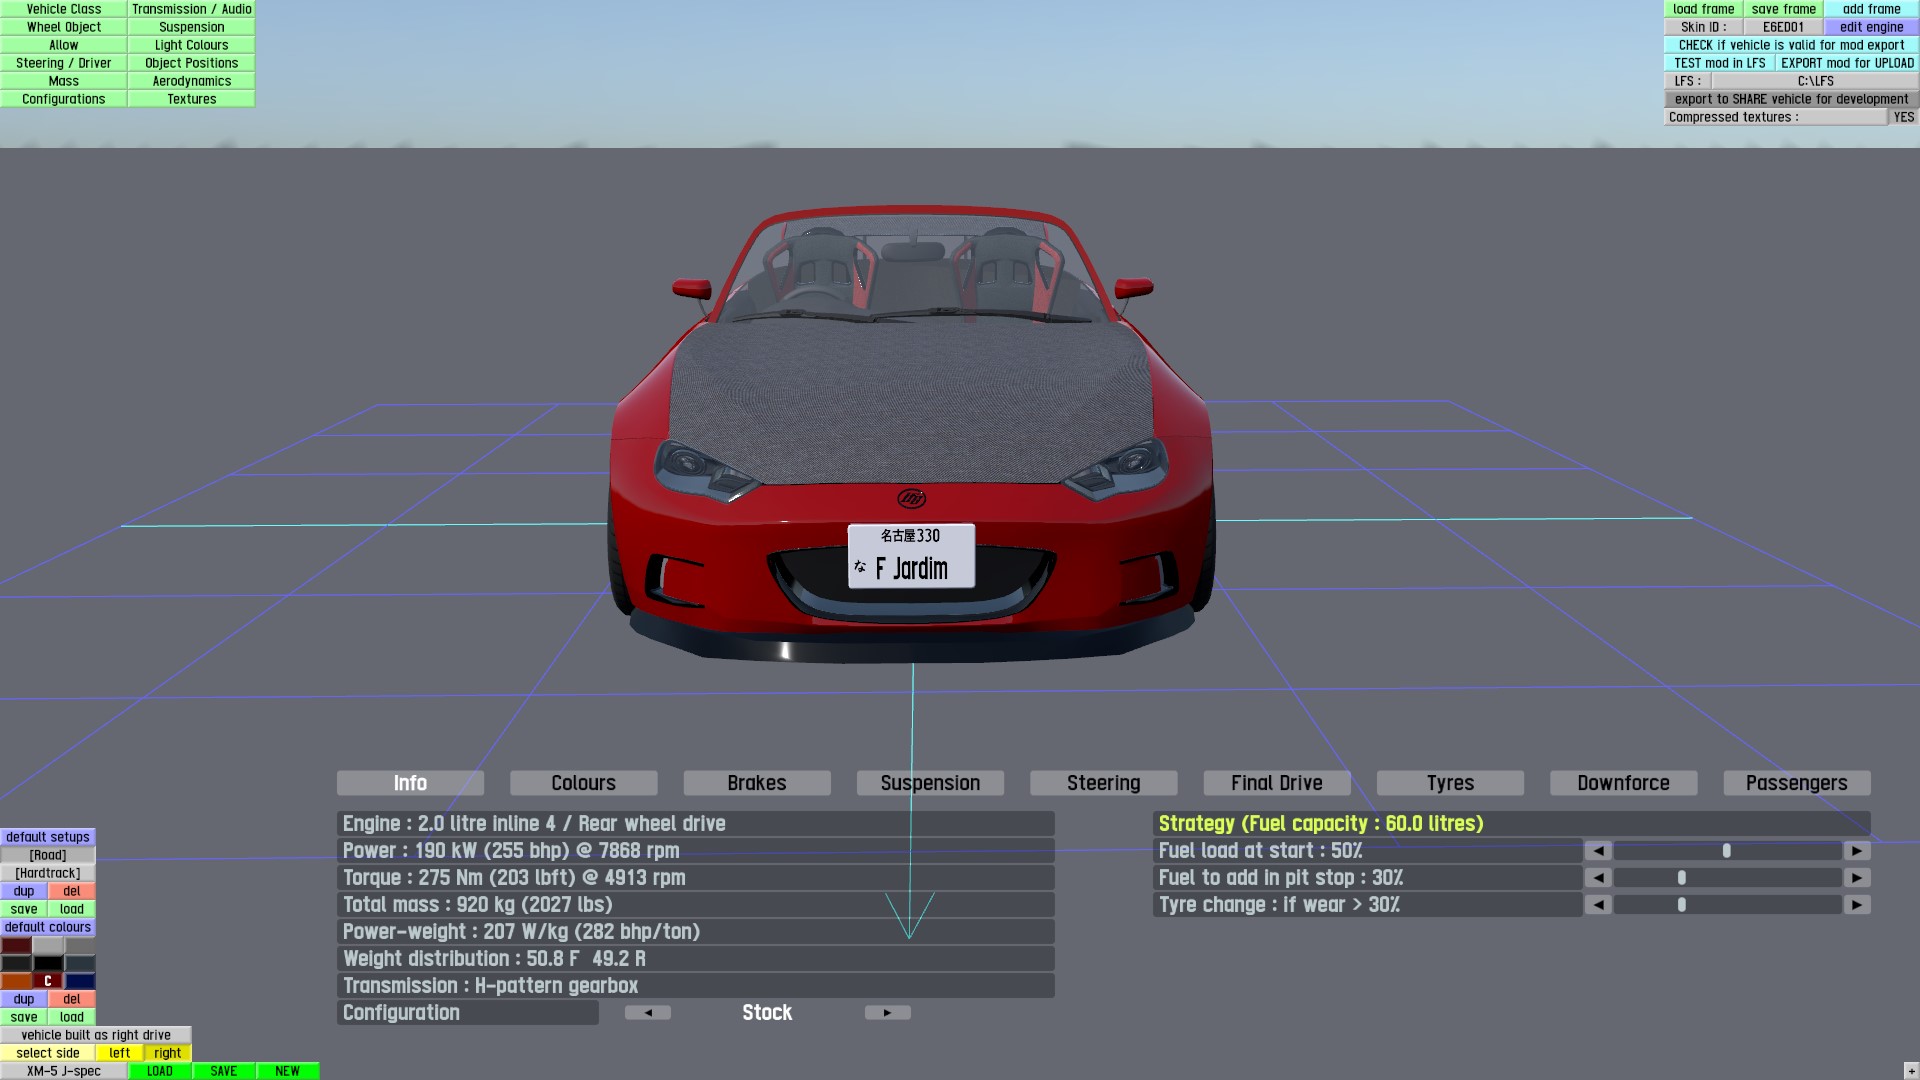Image resolution: width=1920 pixels, height=1080 pixels.
Task: Click left arrow for Tyre change wear
Action: (x=1598, y=905)
